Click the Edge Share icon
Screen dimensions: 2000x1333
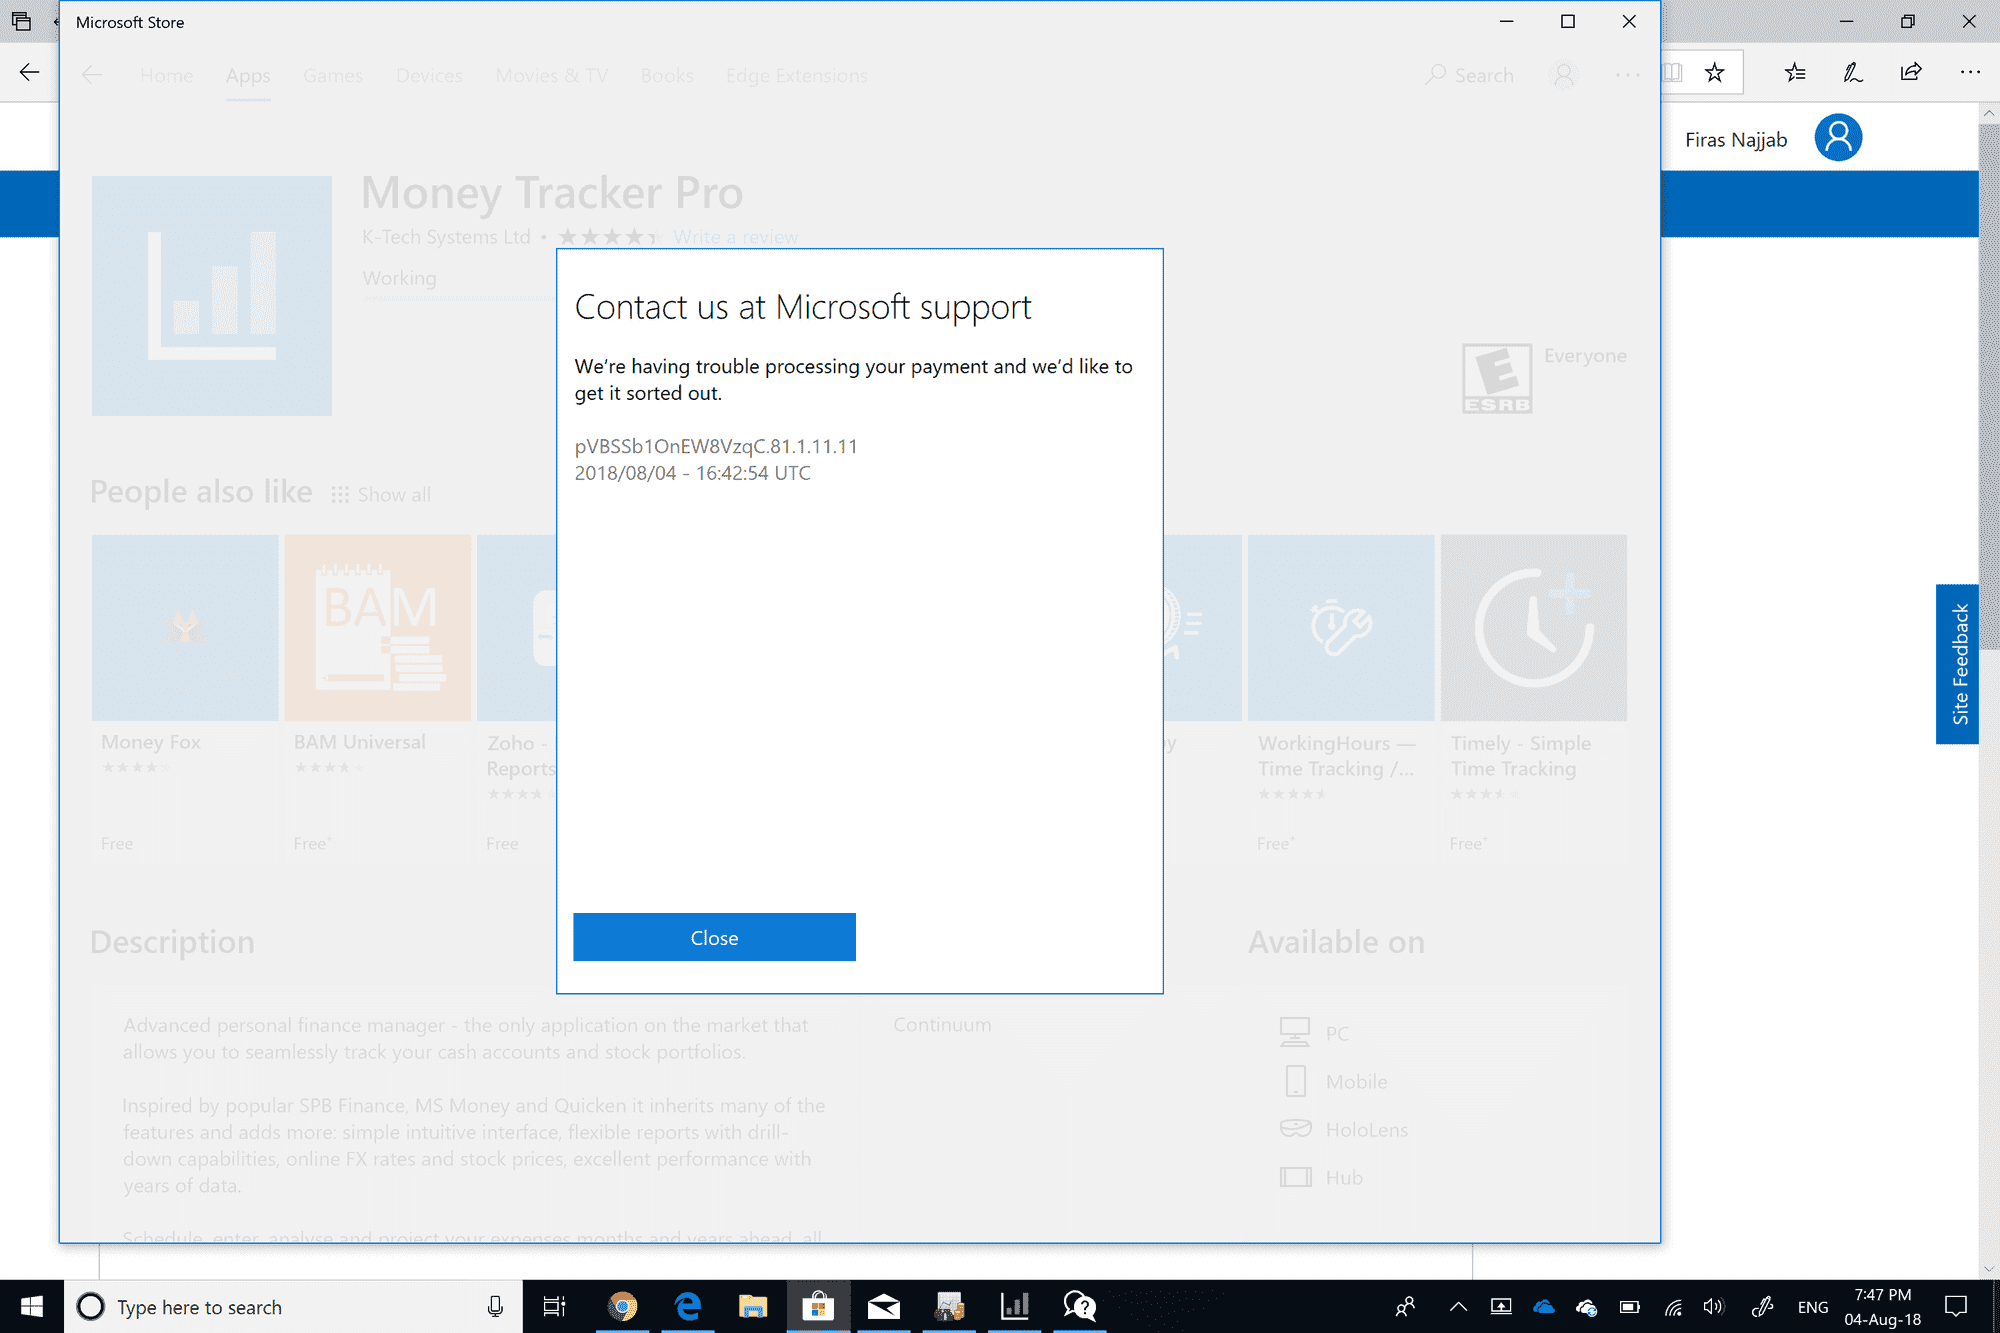pyautogui.click(x=1911, y=72)
